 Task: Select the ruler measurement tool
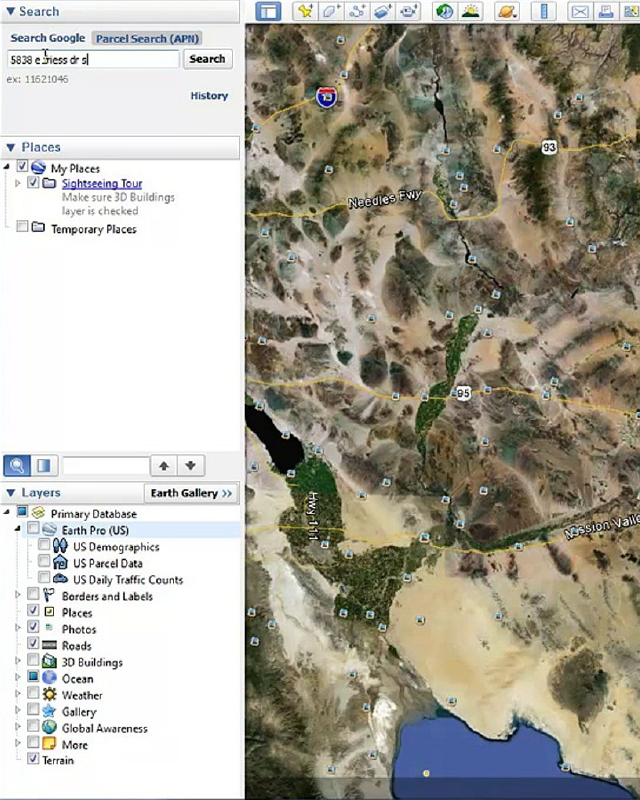544,12
